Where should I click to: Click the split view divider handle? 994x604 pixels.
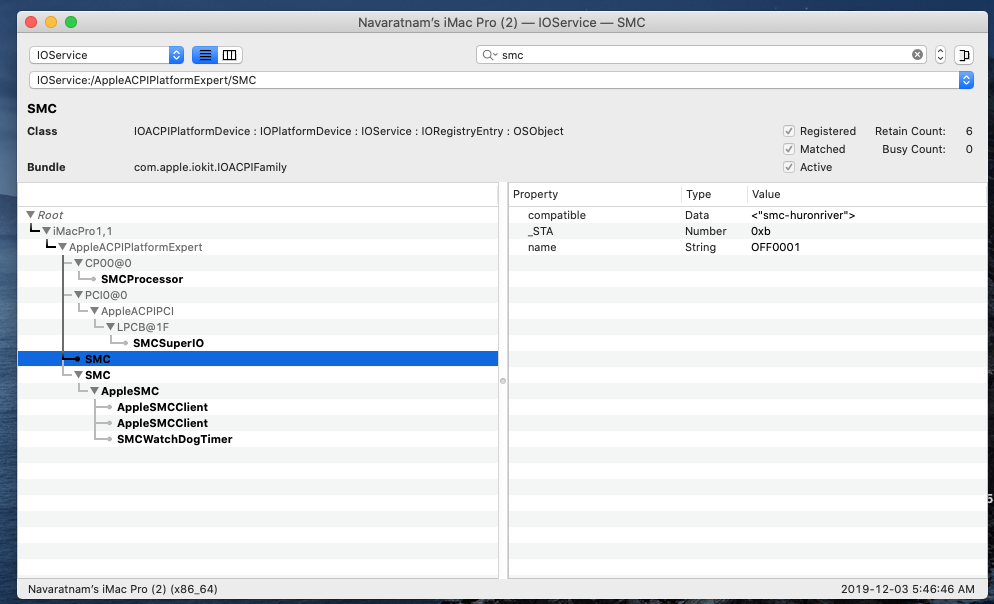(x=503, y=381)
